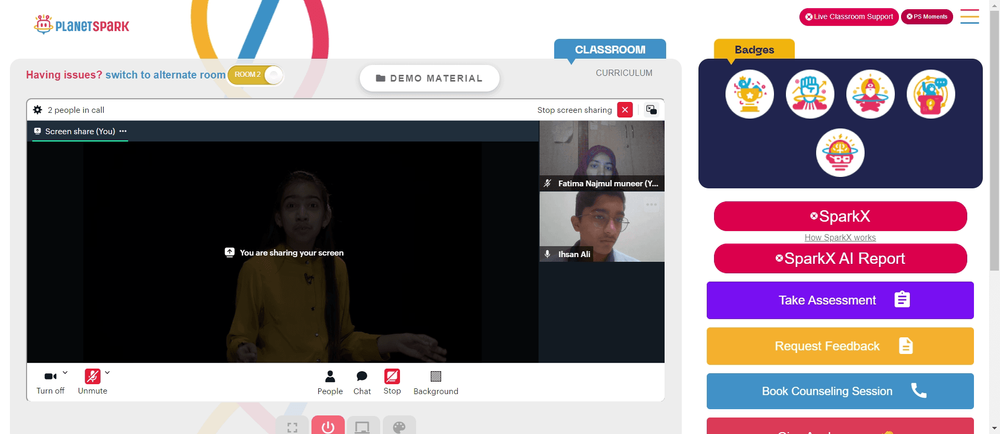Select Ihsan Ali video tile
Screen dimensions: 1000x434
tap(601, 227)
